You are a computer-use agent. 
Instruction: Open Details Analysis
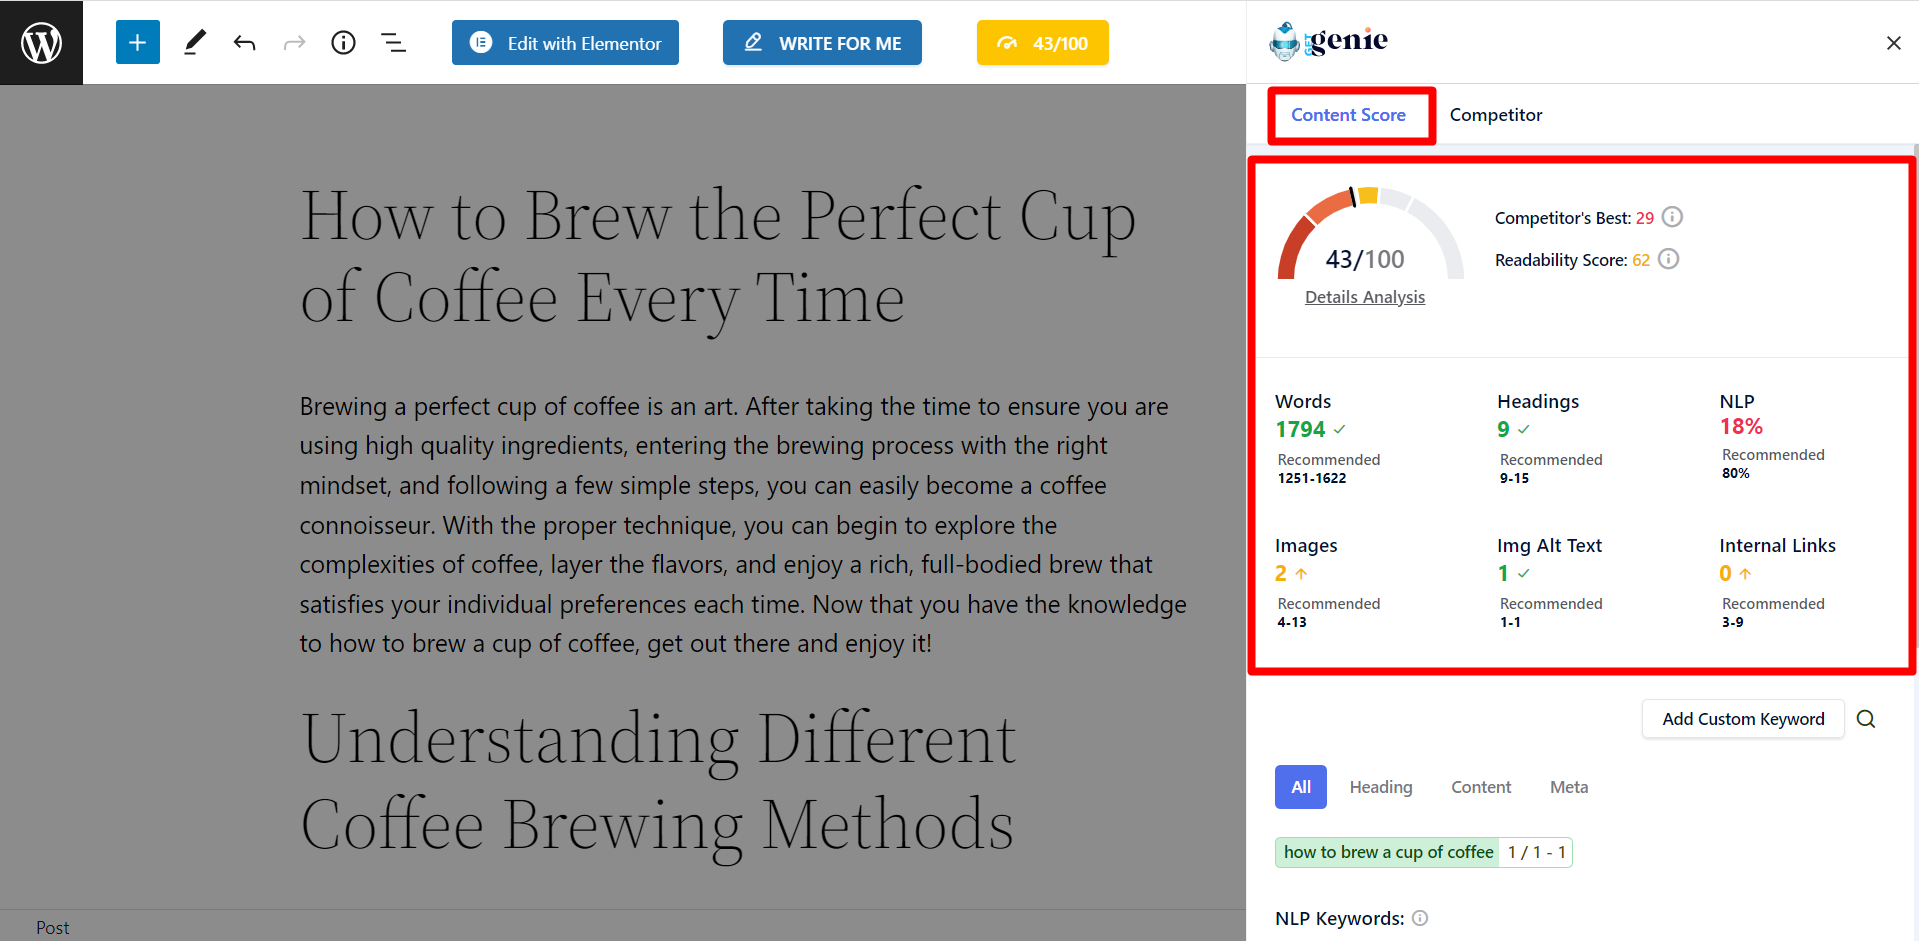1364,296
